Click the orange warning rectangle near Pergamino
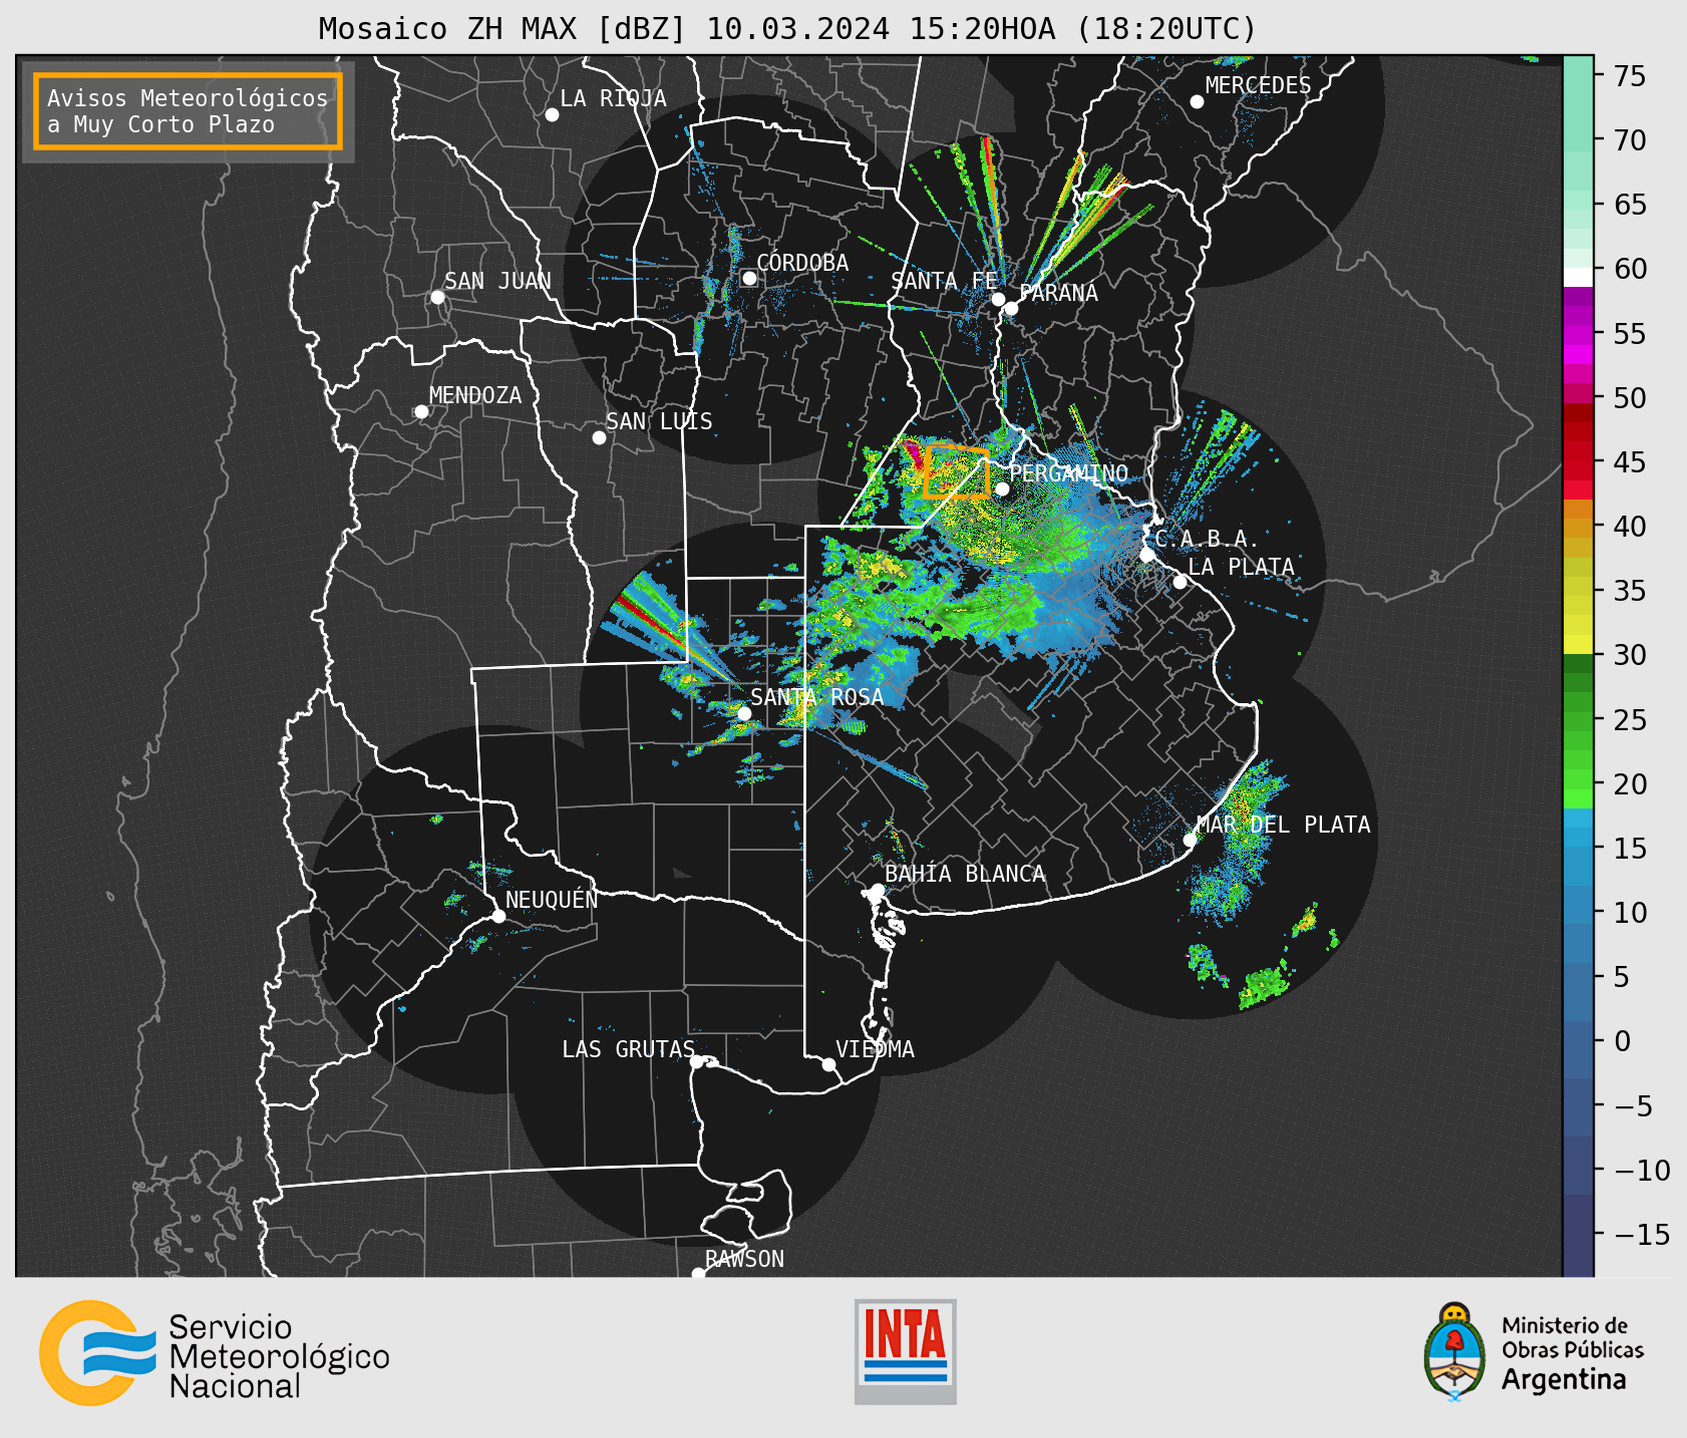This screenshot has height=1438, width=1687. pyautogui.click(x=956, y=472)
